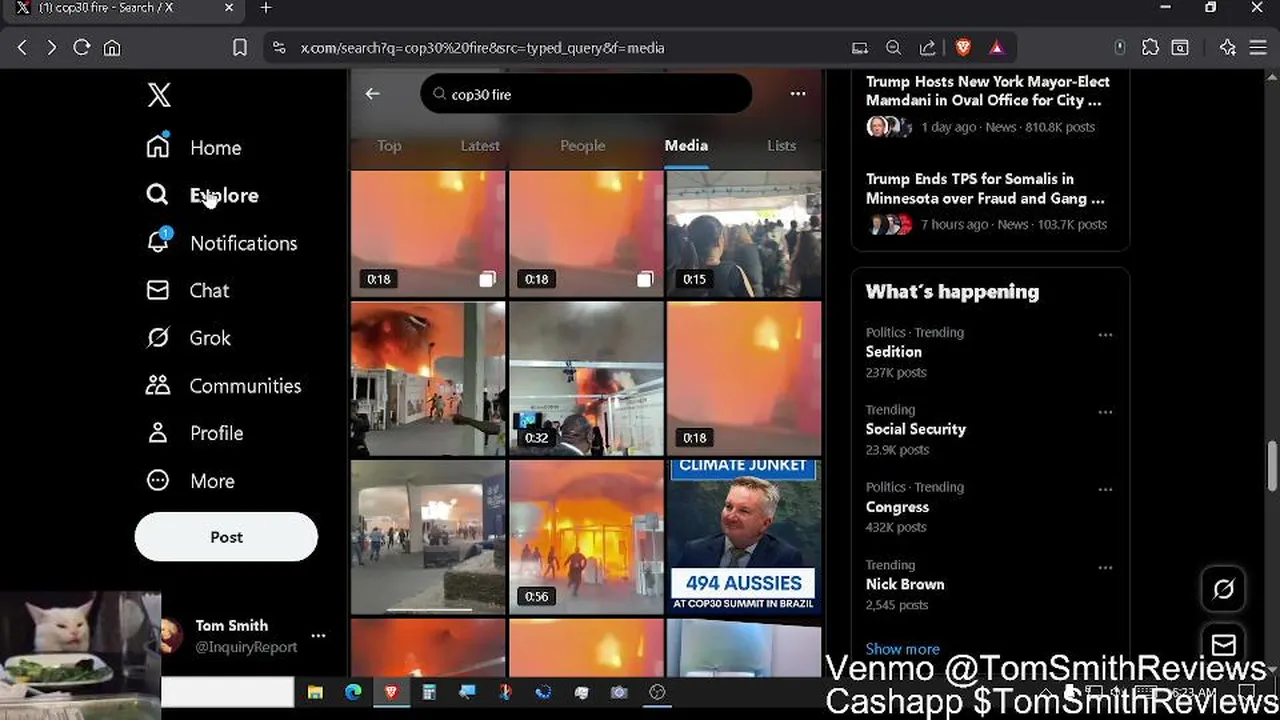The width and height of the screenshot is (1280, 720).
Task: Open the zoom magnifier icon in address bar
Action: coord(893,47)
